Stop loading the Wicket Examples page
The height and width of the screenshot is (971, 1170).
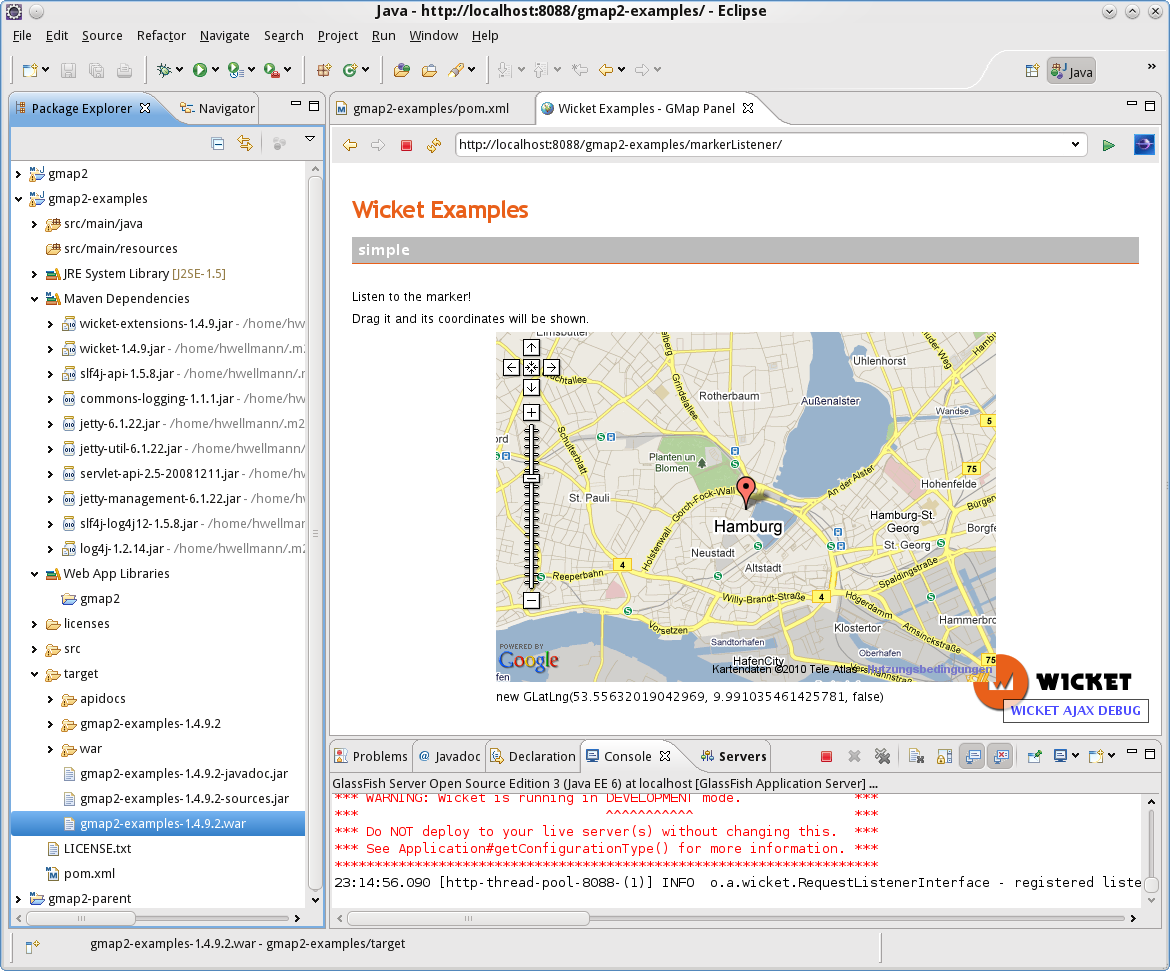[407, 145]
